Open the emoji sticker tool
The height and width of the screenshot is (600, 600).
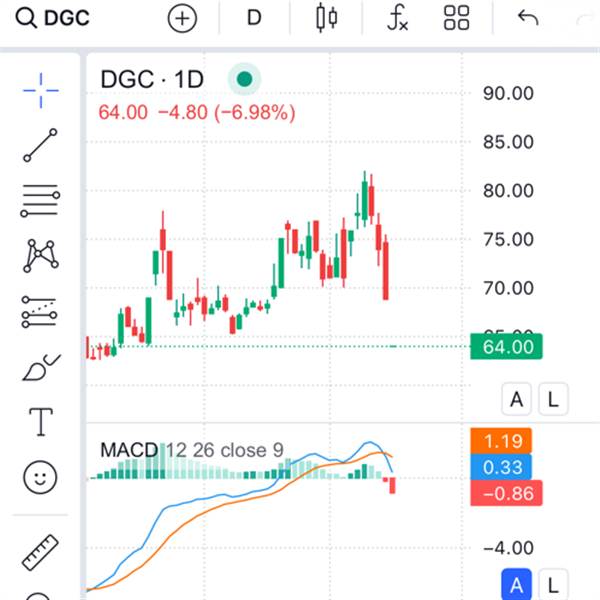40,477
